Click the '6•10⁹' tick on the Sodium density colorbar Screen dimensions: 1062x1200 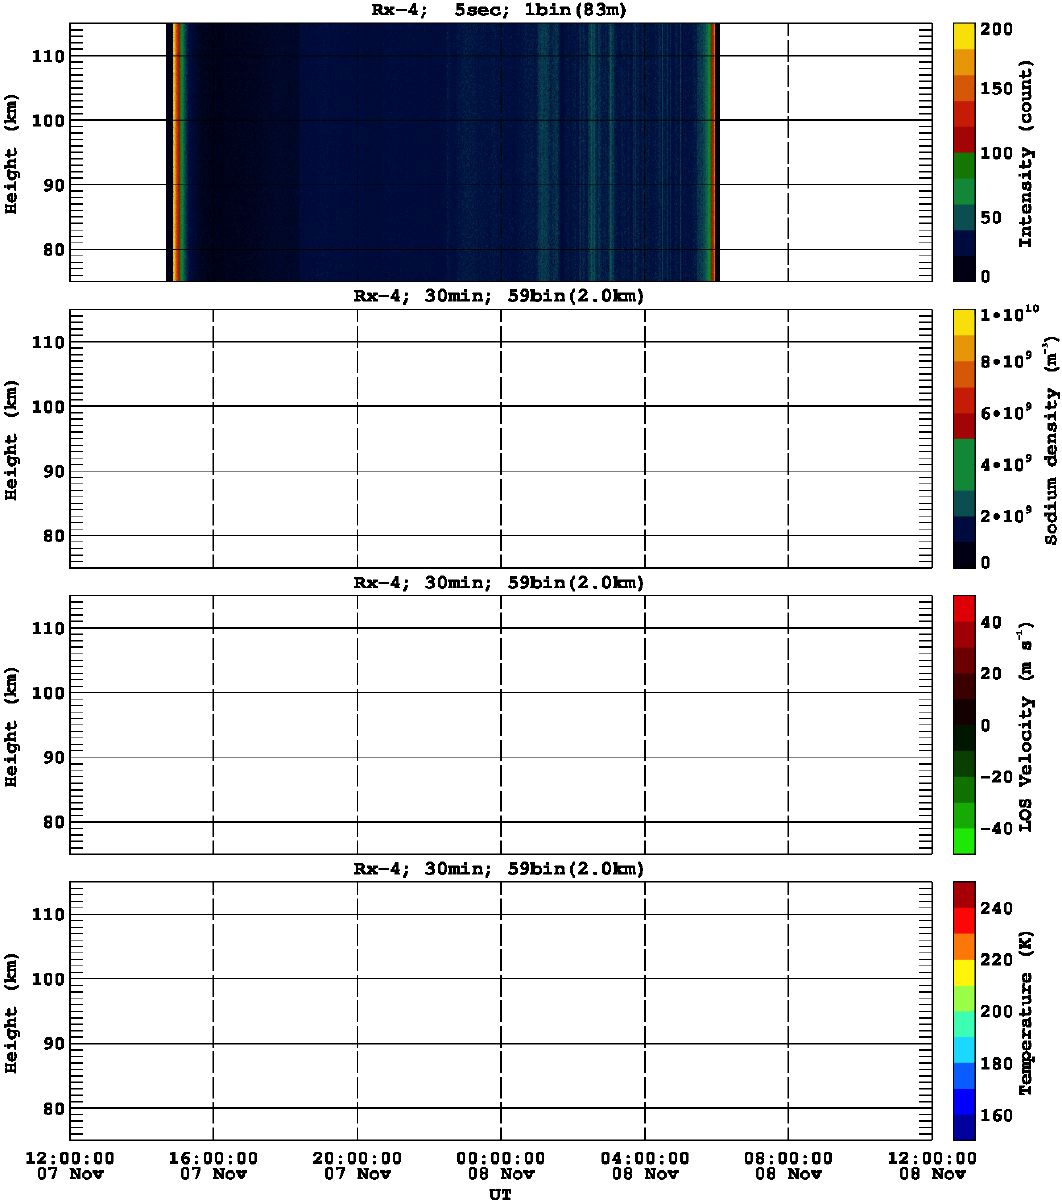(1005, 412)
